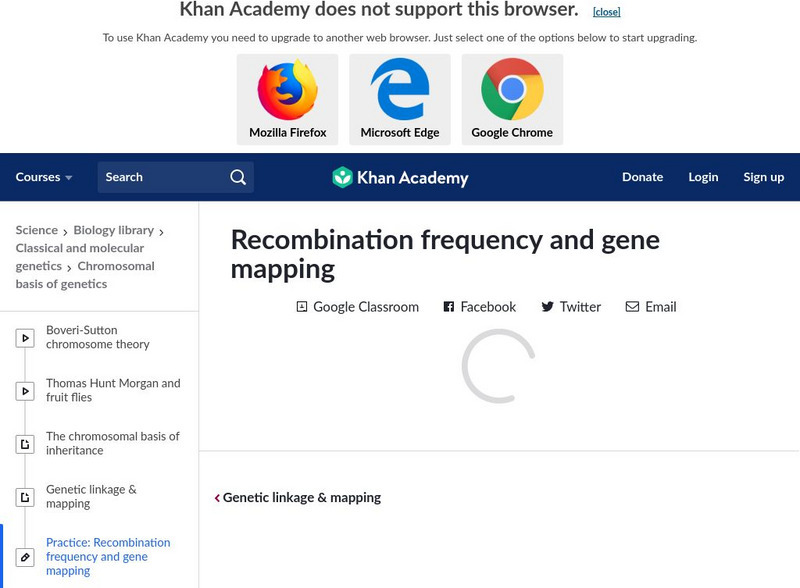Share the page on Facebook
This screenshot has width=800, height=588.
(x=480, y=307)
